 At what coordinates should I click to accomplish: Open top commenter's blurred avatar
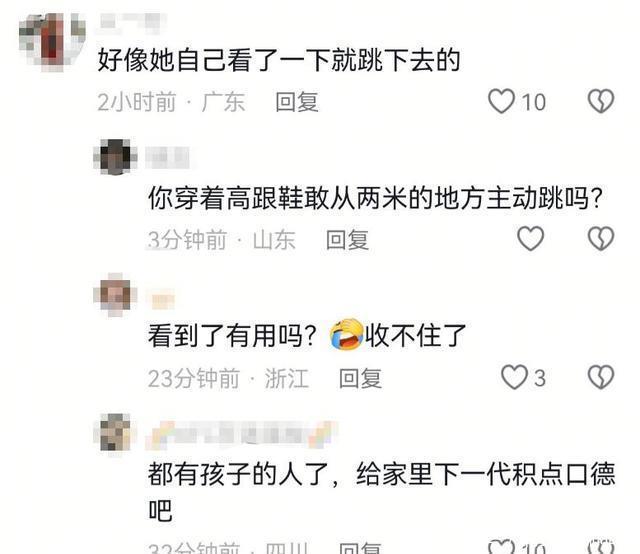(x=52, y=42)
